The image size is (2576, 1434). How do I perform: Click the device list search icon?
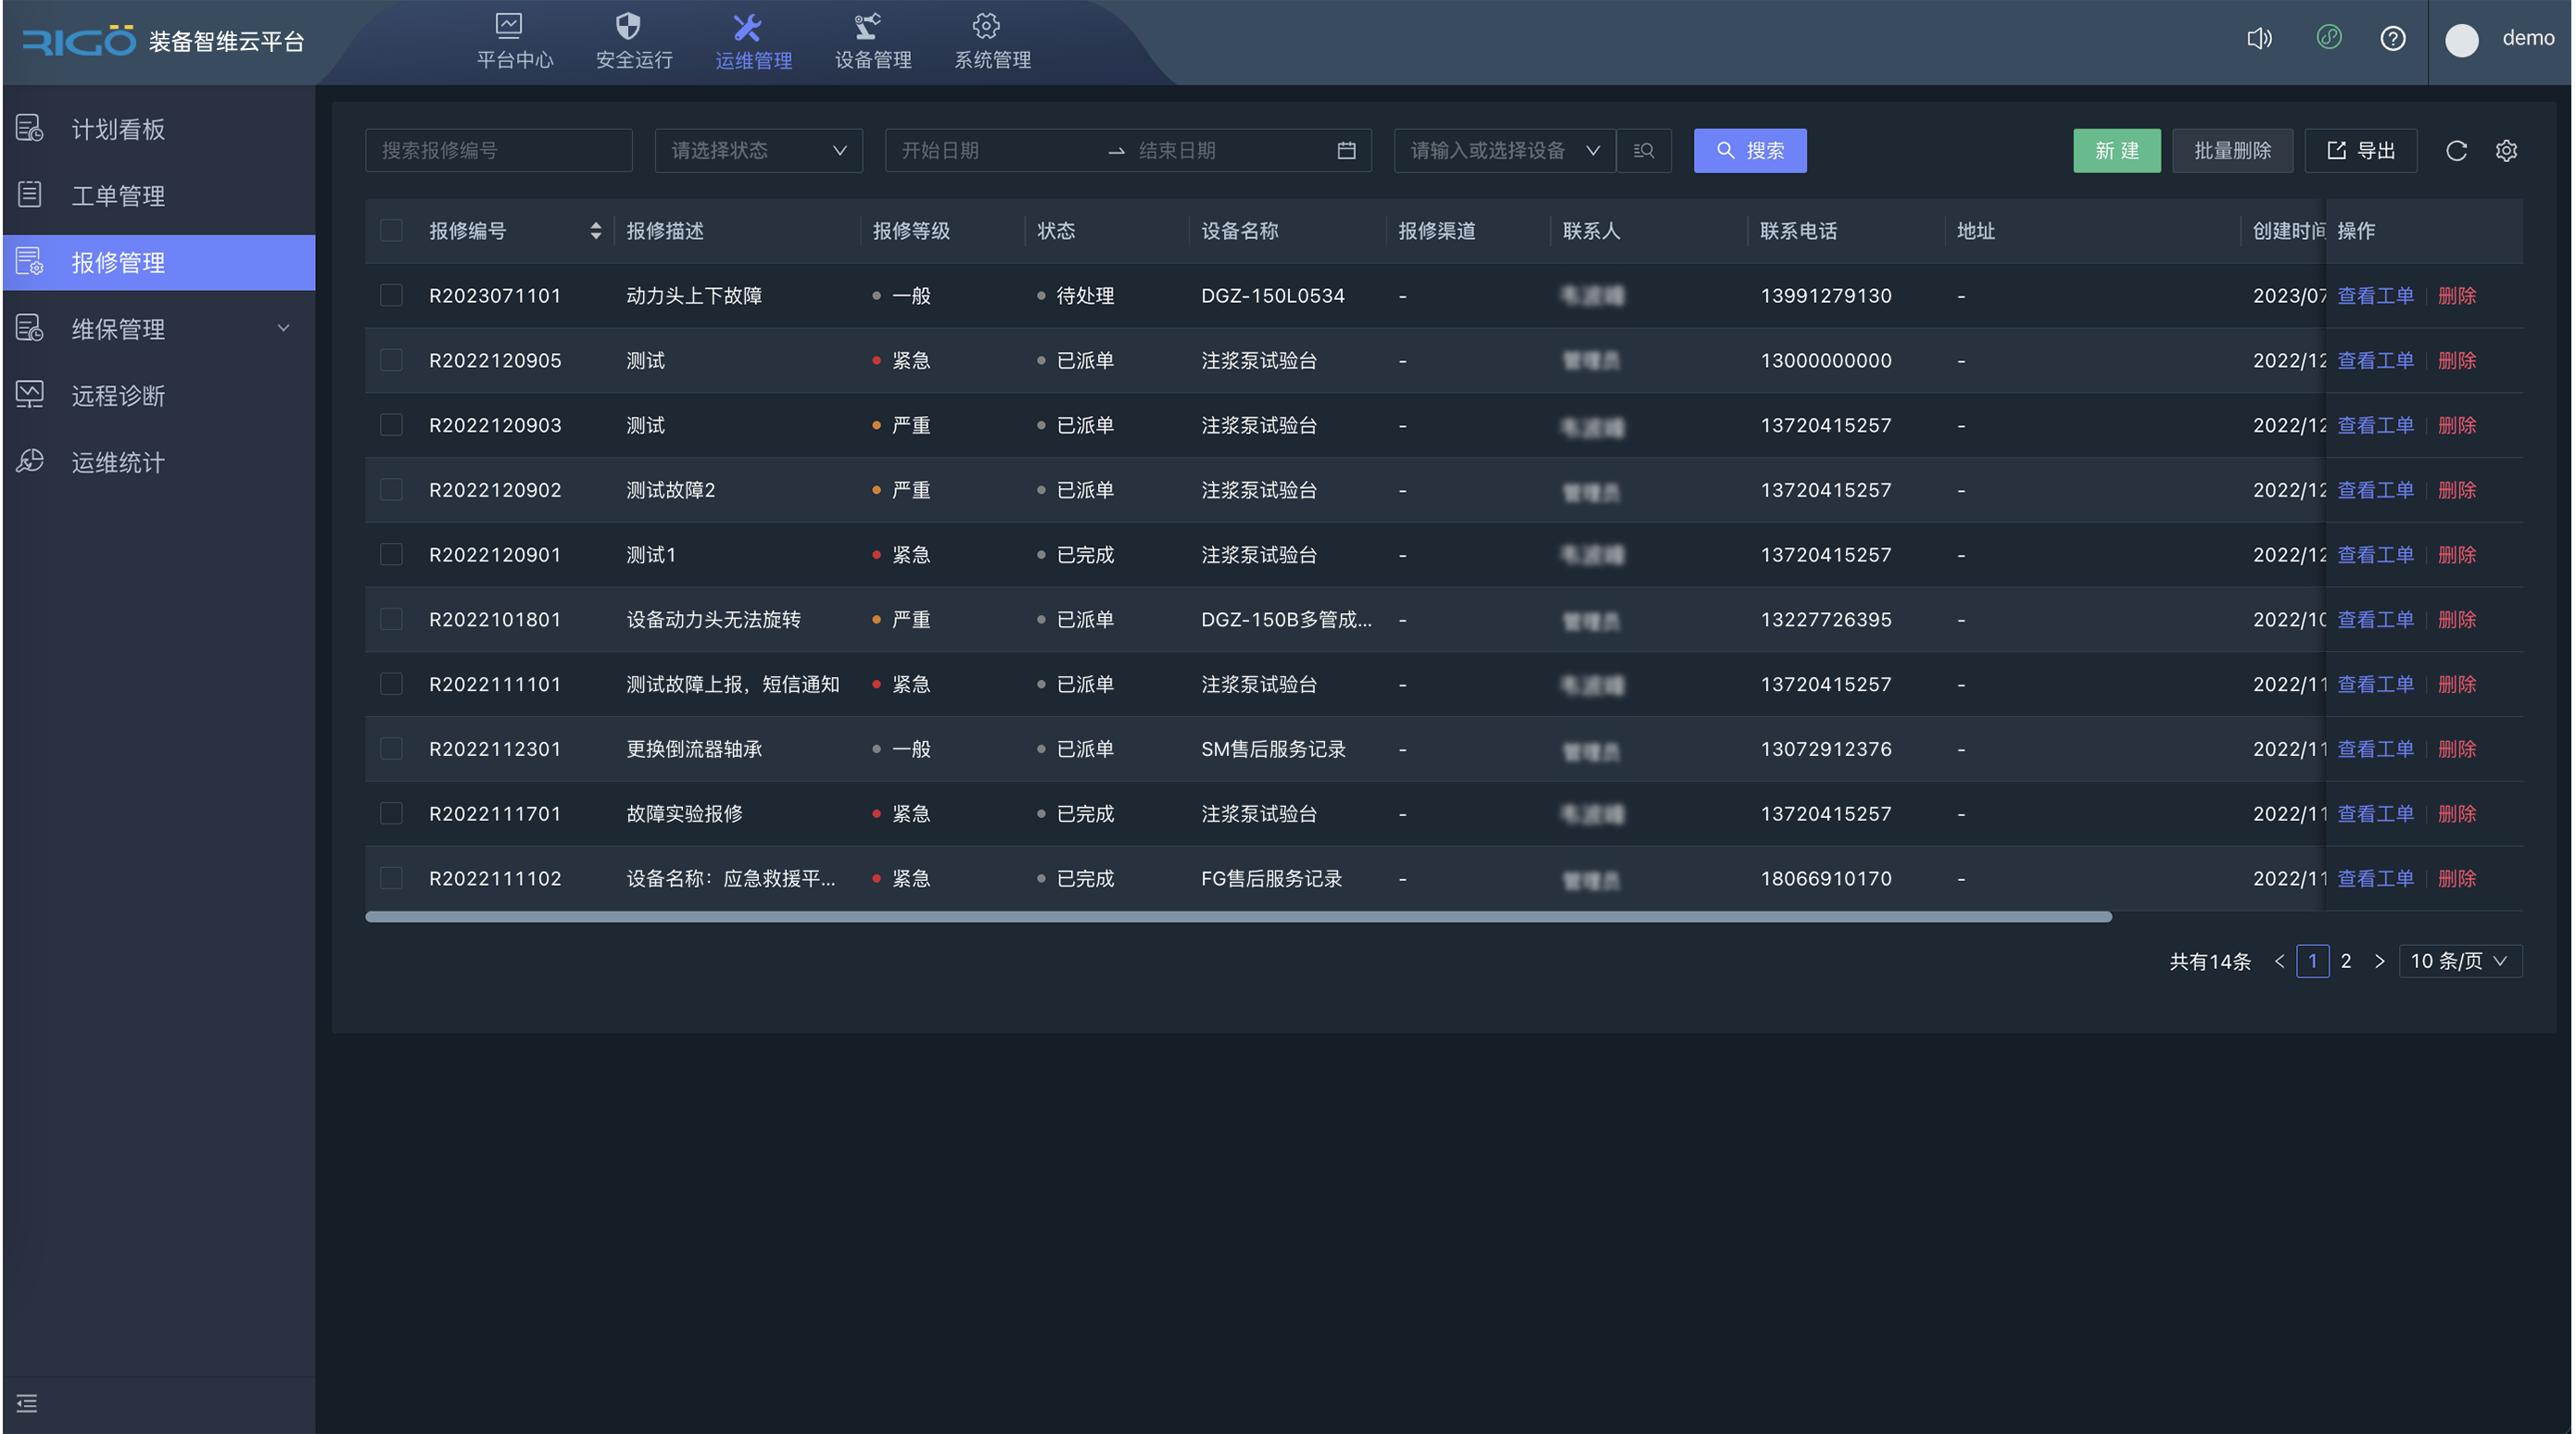tap(1643, 151)
